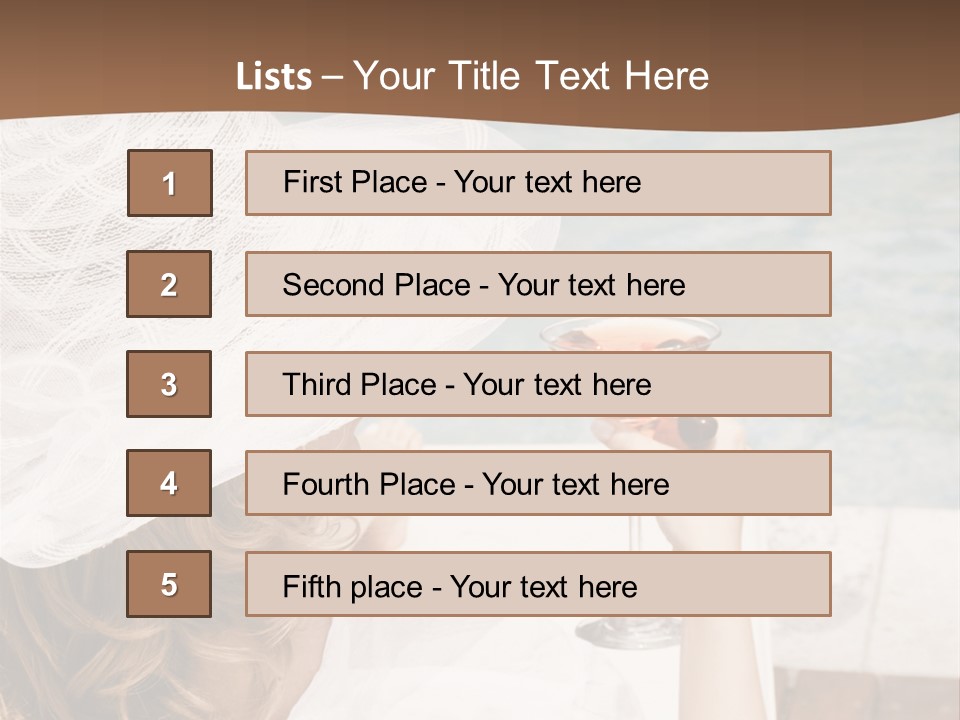Viewport: 960px width, 720px height.
Task: Select the Fifth place text bar
Action: coord(538,583)
